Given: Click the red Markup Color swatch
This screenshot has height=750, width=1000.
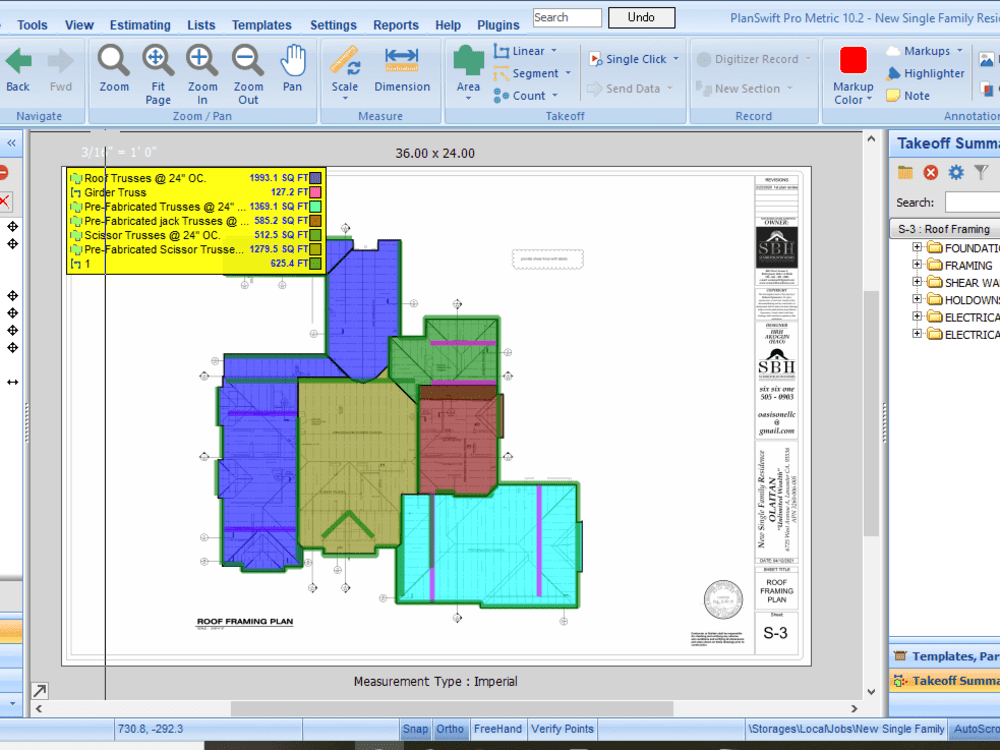Looking at the screenshot, I should coord(853,61).
